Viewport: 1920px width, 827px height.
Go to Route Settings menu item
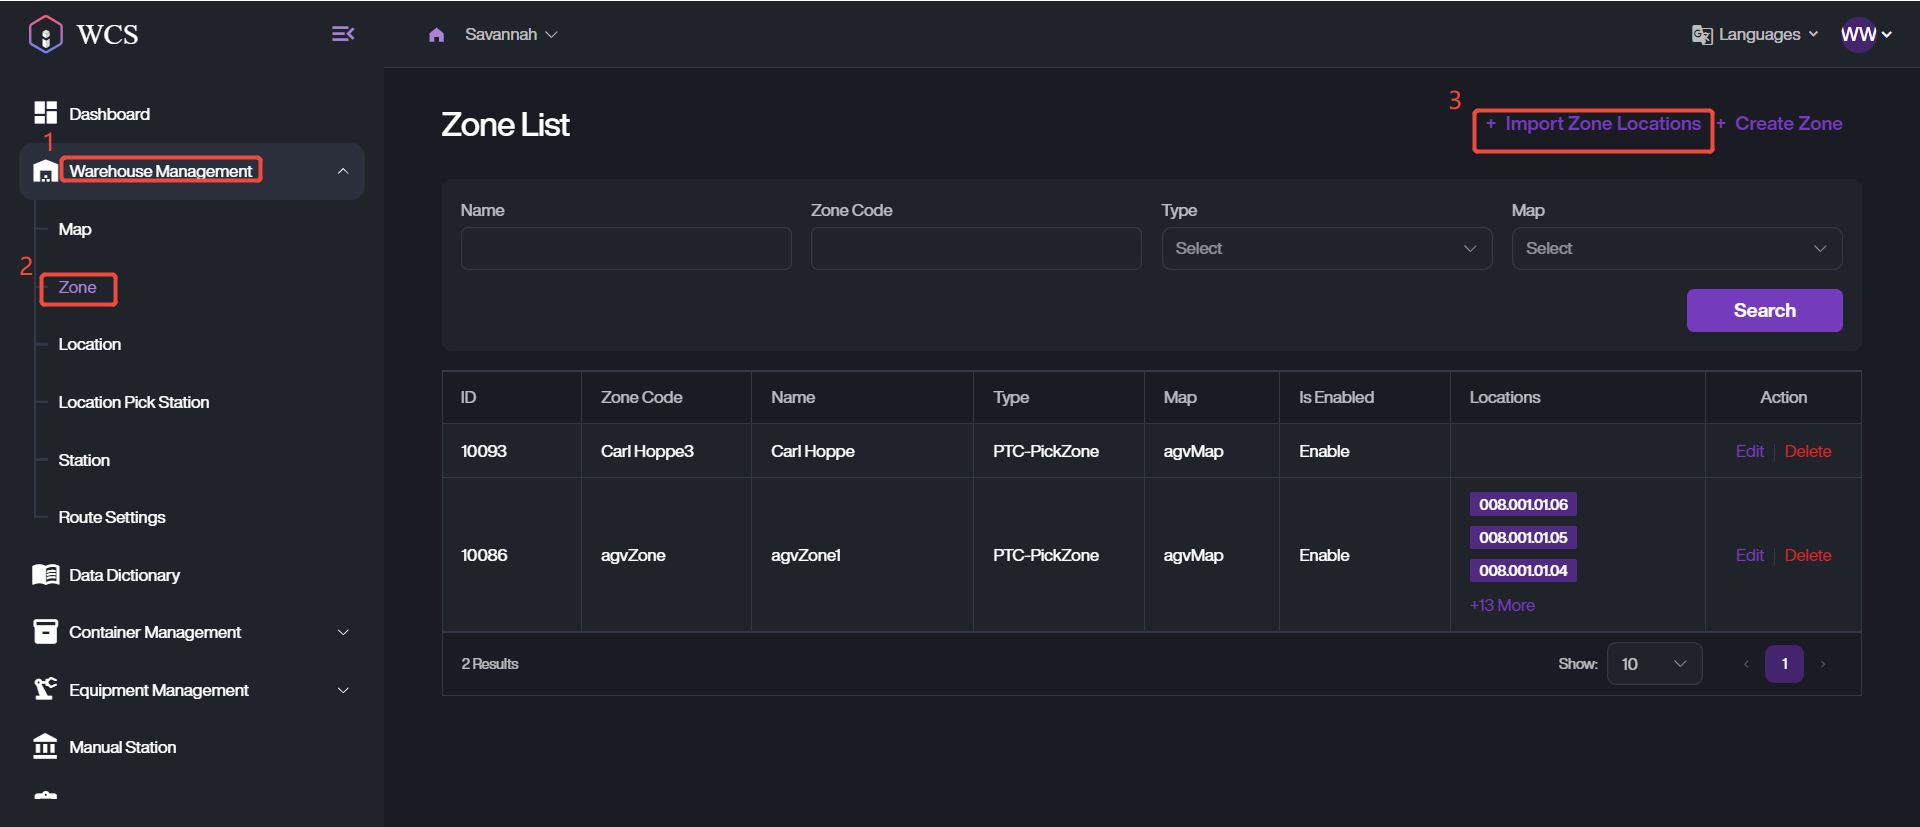112,517
